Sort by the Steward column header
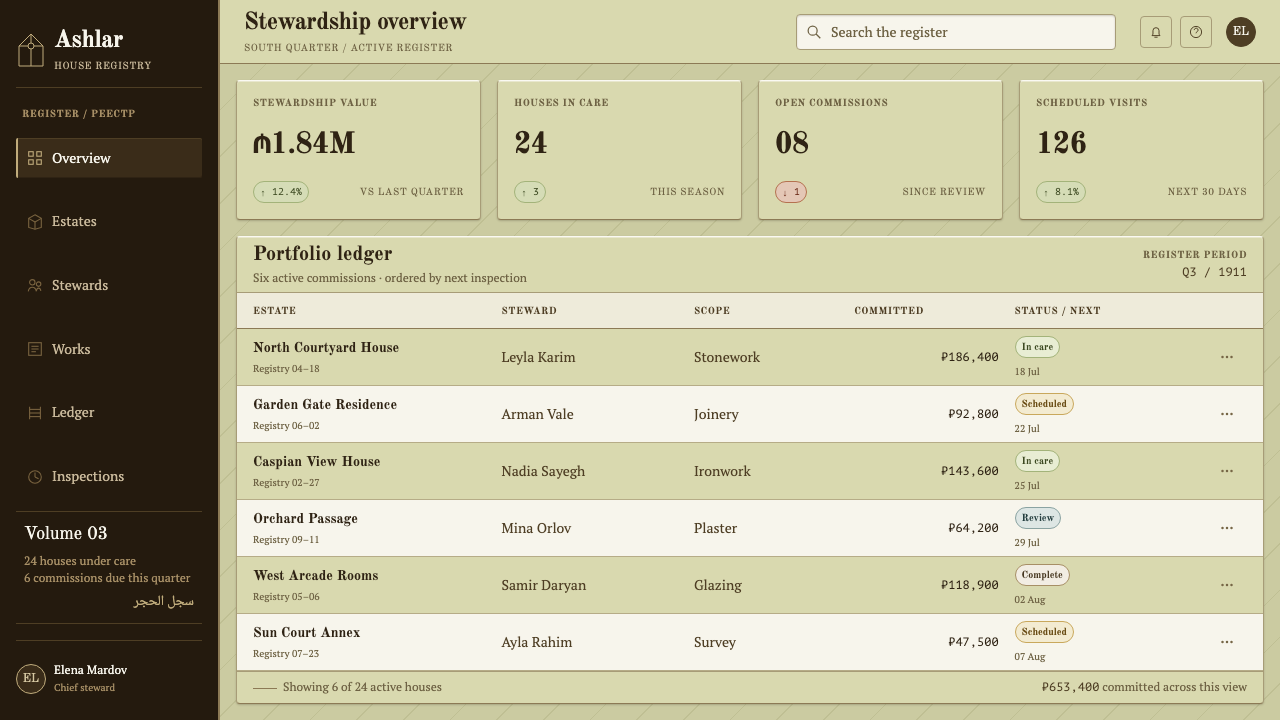1280x720 pixels. point(529,311)
